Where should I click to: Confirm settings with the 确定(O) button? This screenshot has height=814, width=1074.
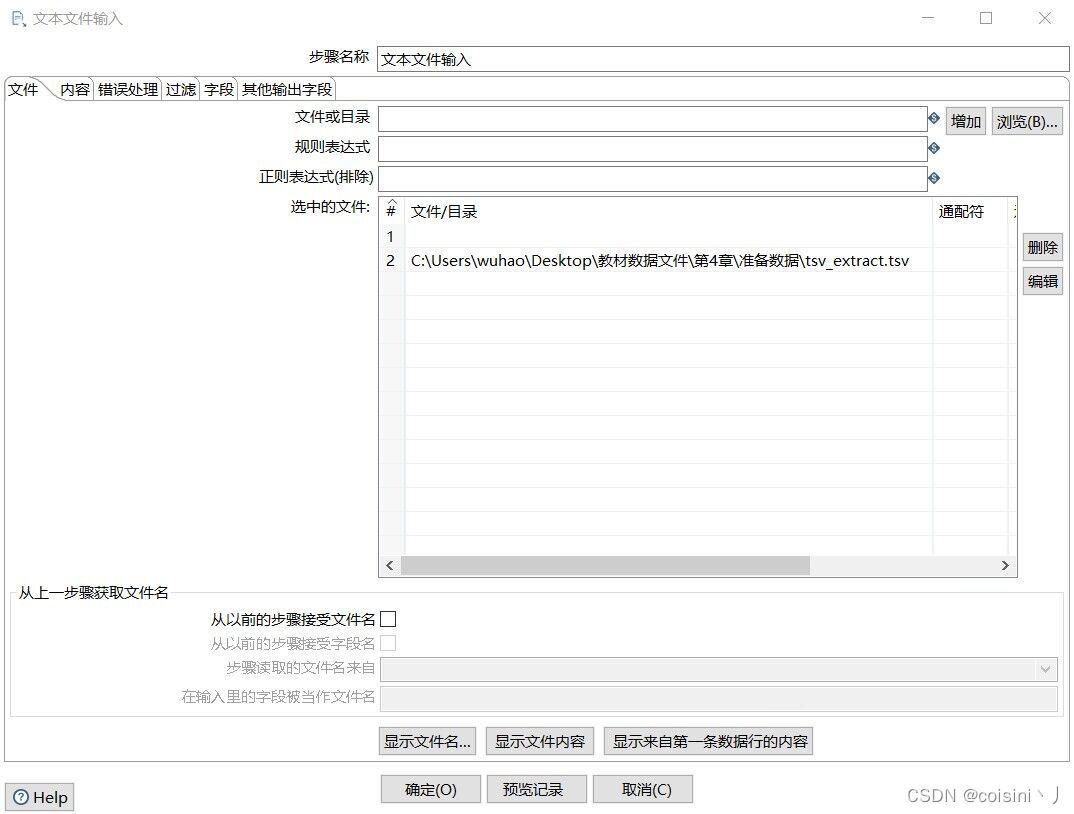[430, 789]
